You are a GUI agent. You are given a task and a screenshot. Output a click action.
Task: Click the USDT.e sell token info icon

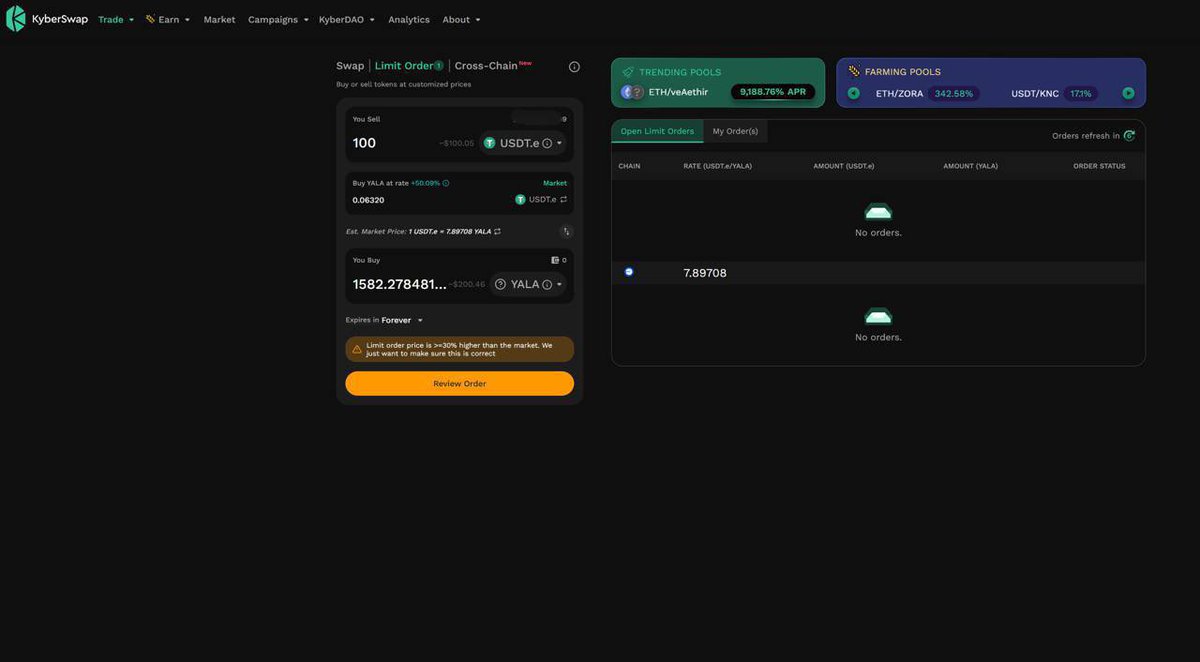[x=547, y=143]
